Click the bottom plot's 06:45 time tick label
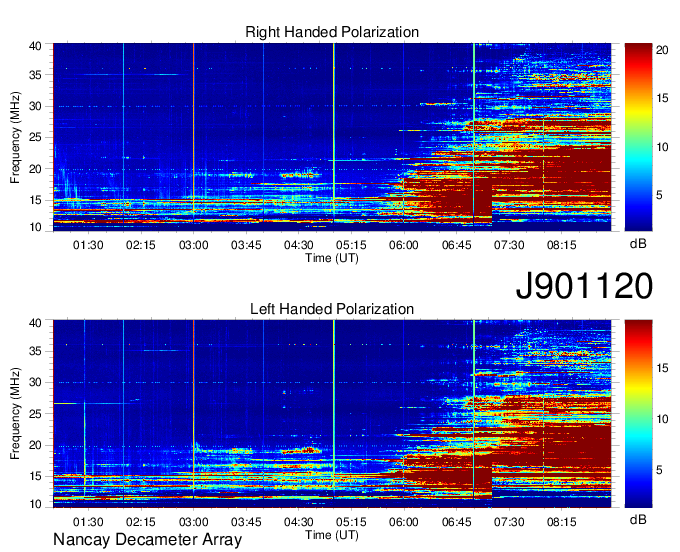This screenshot has width=680, height=552. point(456,522)
